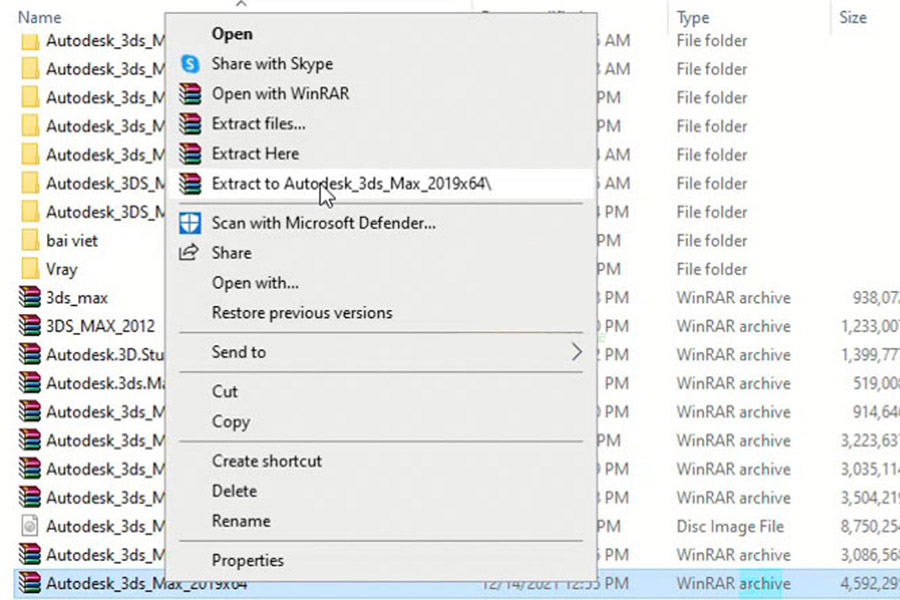
Task: Select Create shortcut
Action: pos(266,461)
